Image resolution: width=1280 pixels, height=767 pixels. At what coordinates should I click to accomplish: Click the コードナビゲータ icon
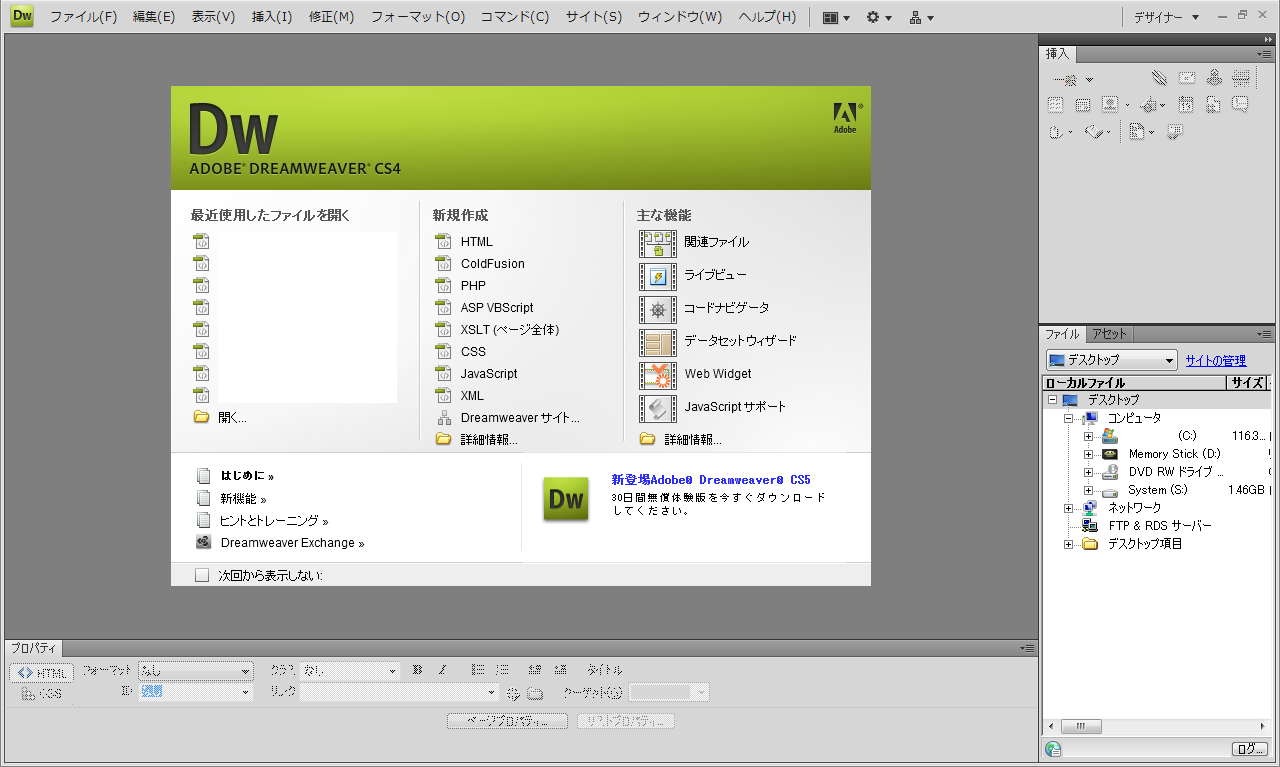click(x=658, y=308)
